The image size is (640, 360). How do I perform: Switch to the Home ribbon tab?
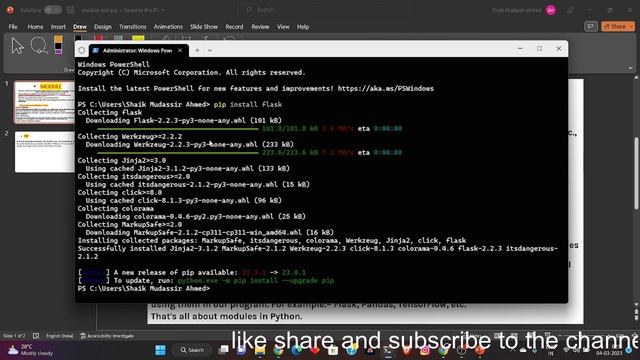[x=35, y=27]
